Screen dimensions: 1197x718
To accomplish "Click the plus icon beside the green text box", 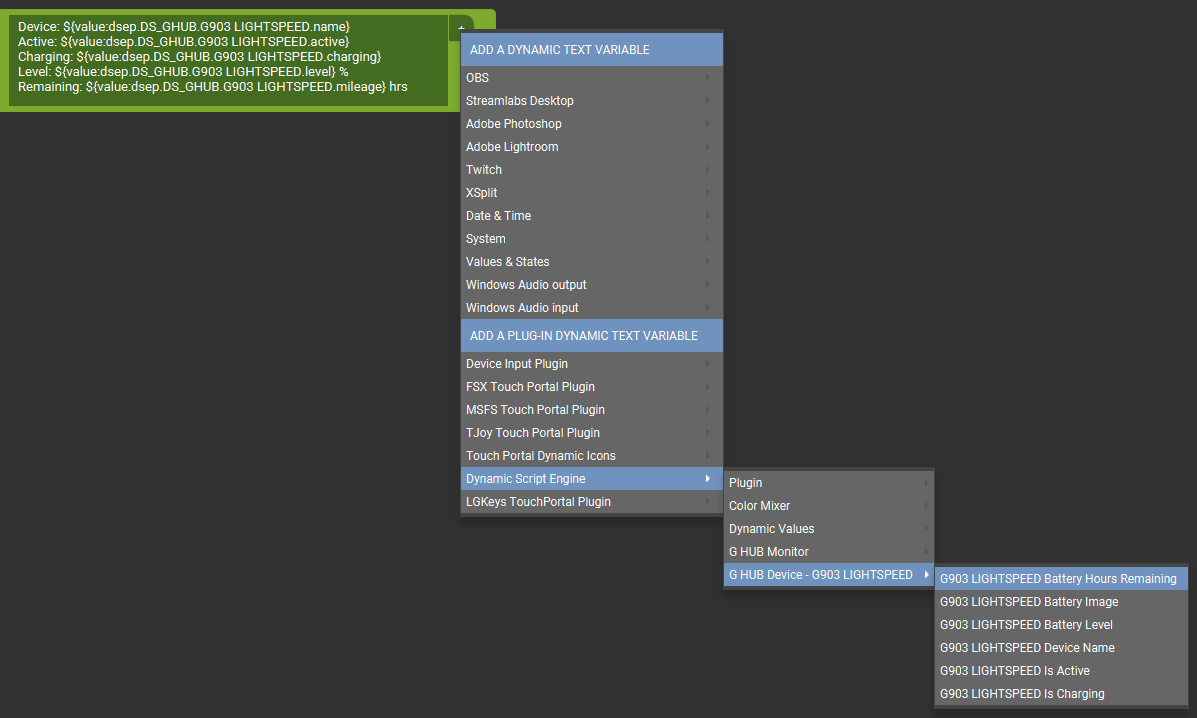I will click(461, 28).
